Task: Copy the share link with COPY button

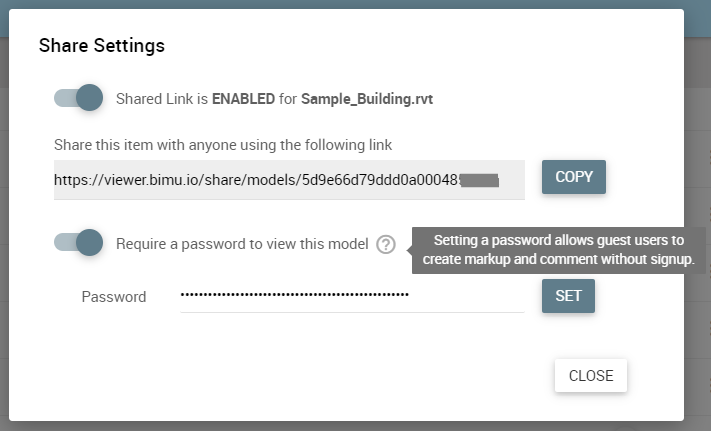Action: (574, 177)
